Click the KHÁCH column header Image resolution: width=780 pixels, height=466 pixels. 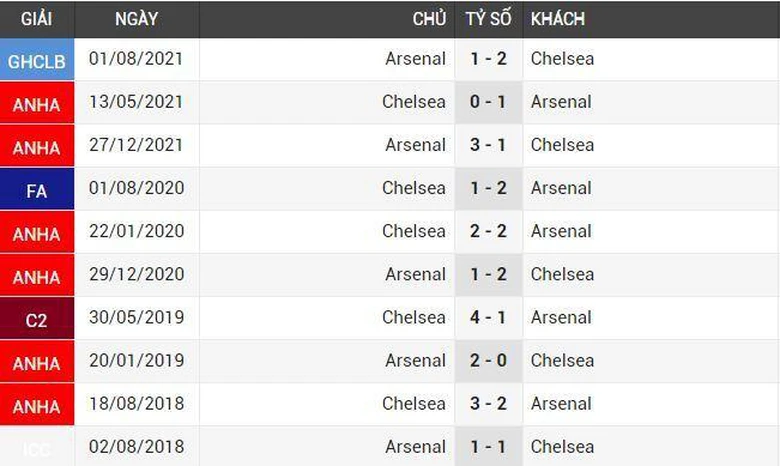tap(557, 19)
